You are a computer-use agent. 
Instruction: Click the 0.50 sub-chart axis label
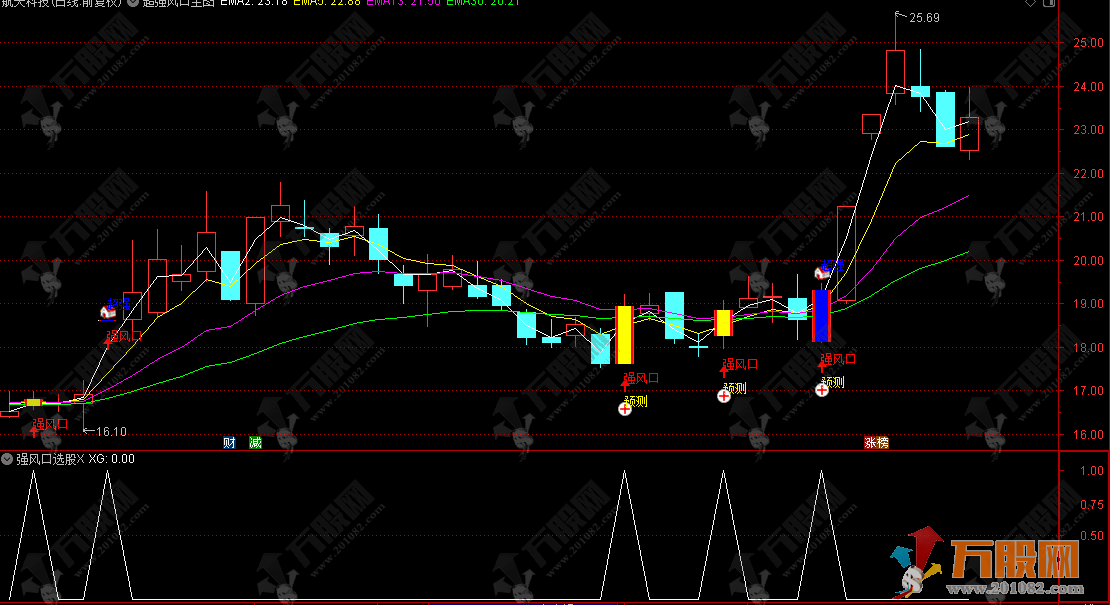coord(1092,536)
